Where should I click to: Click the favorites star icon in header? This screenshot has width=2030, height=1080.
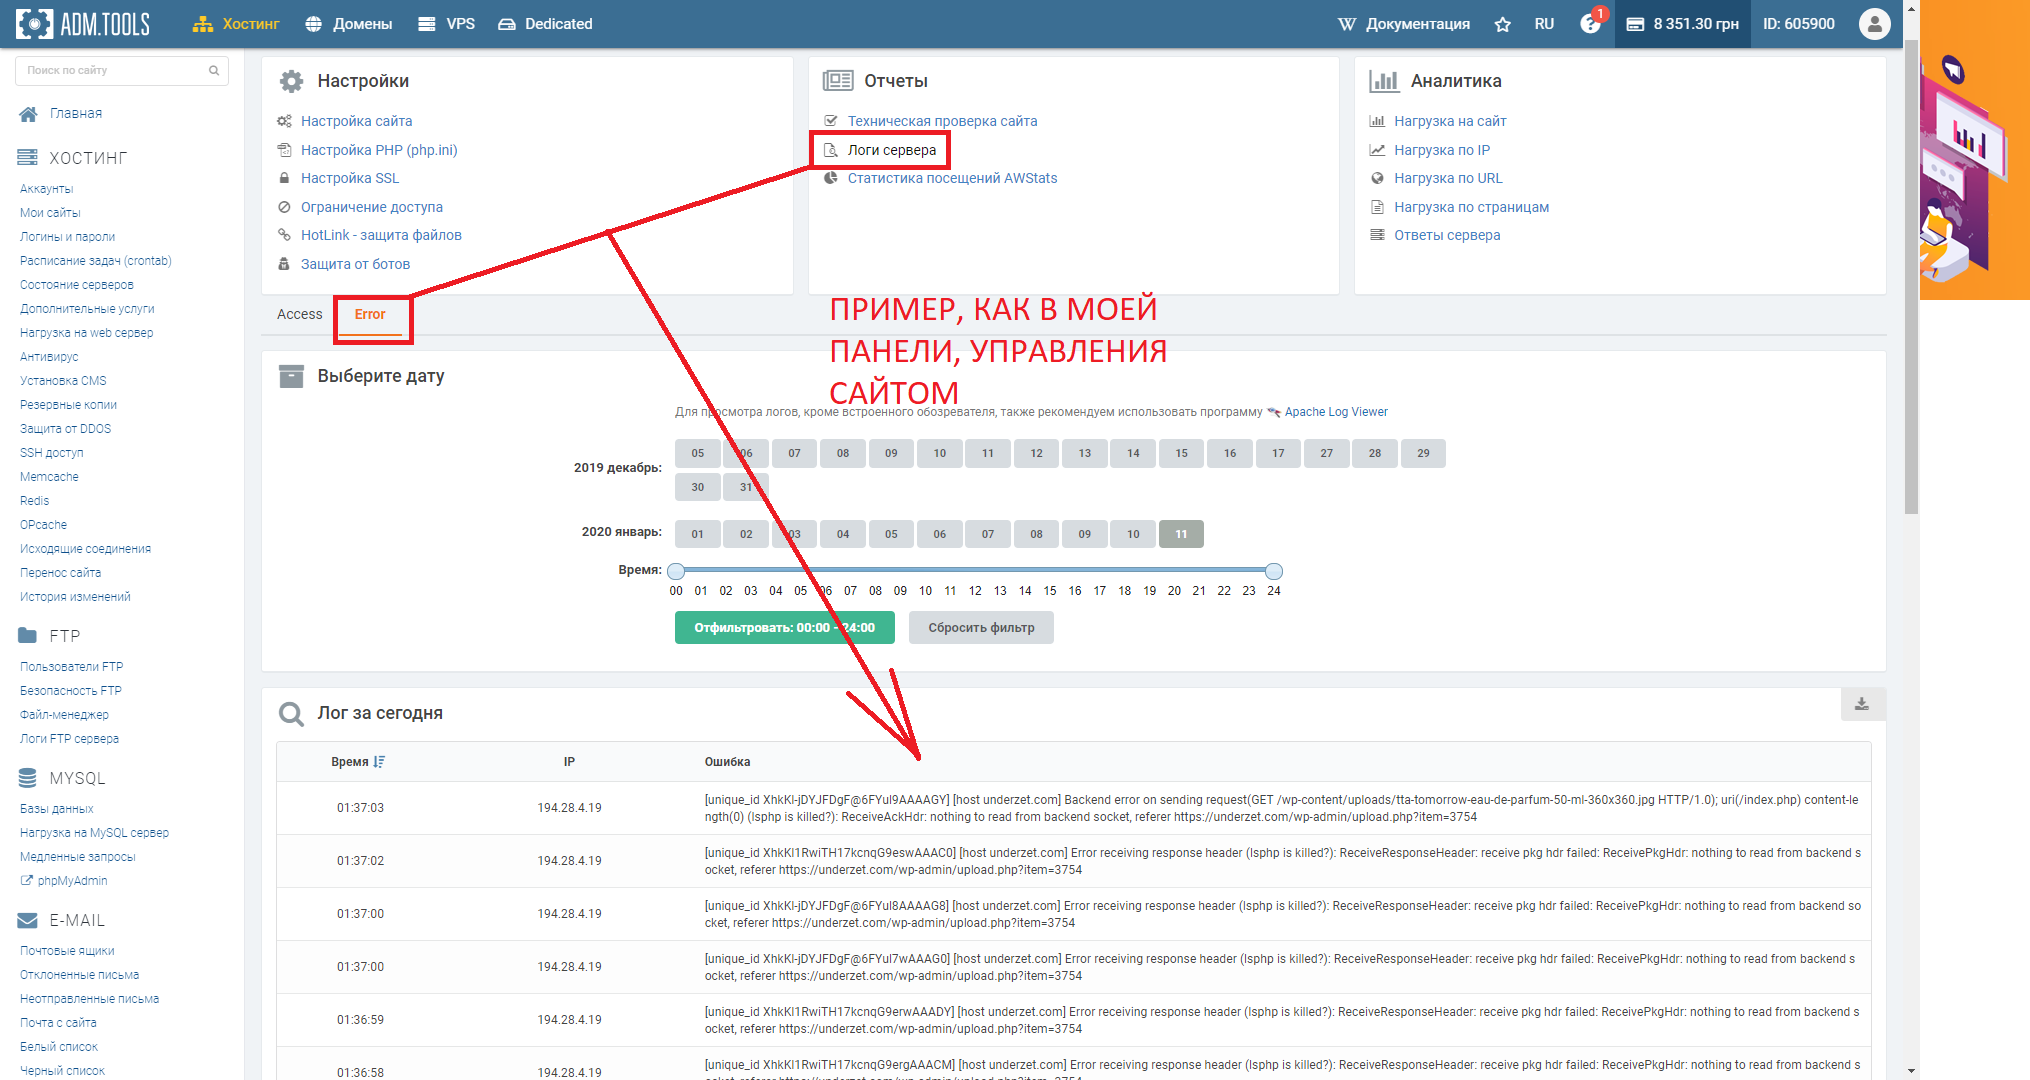pyautogui.click(x=1502, y=24)
